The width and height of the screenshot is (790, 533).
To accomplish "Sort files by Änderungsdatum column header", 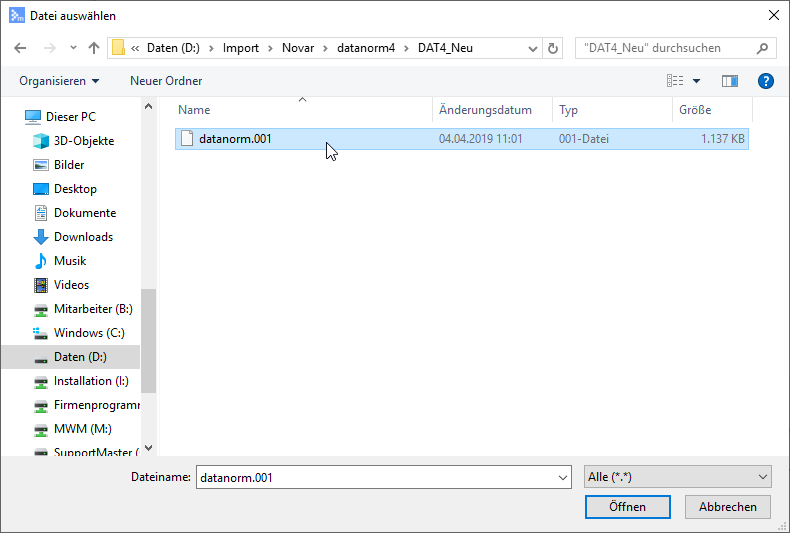I will [485, 110].
